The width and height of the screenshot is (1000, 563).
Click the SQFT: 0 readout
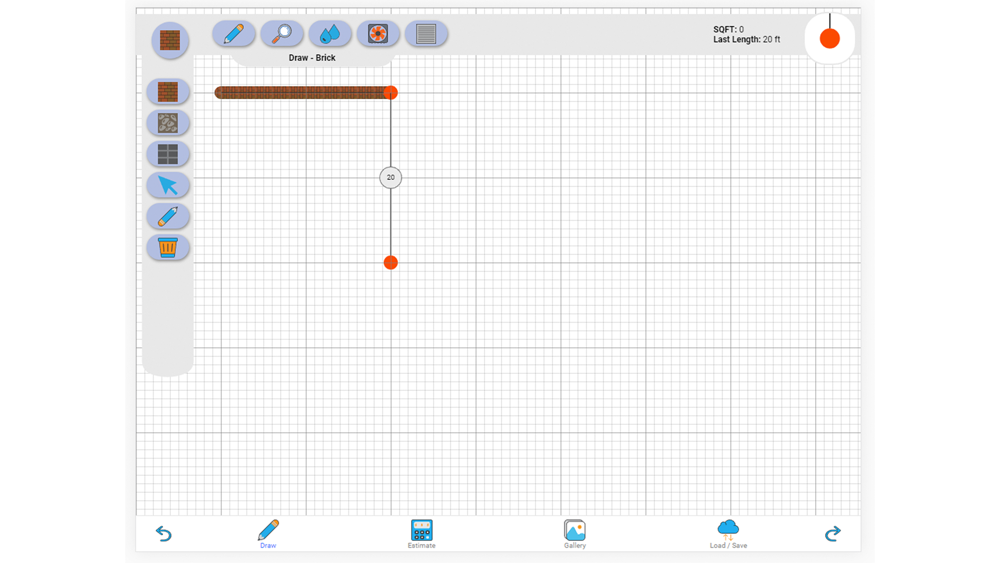728,29
